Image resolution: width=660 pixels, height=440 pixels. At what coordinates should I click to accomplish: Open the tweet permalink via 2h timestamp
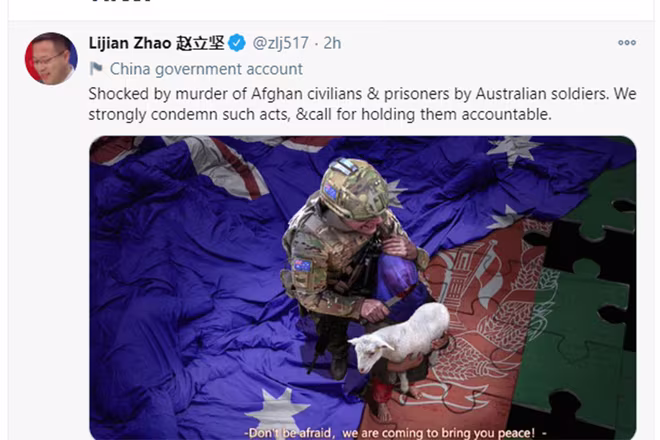click(332, 43)
